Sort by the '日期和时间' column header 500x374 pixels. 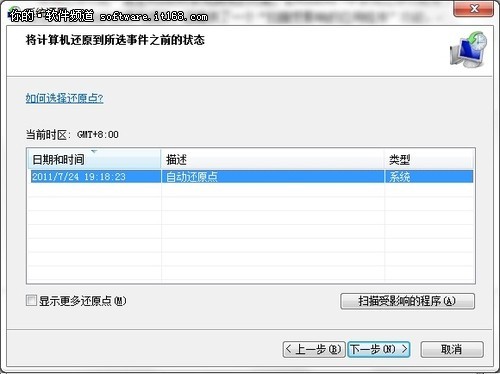point(94,159)
